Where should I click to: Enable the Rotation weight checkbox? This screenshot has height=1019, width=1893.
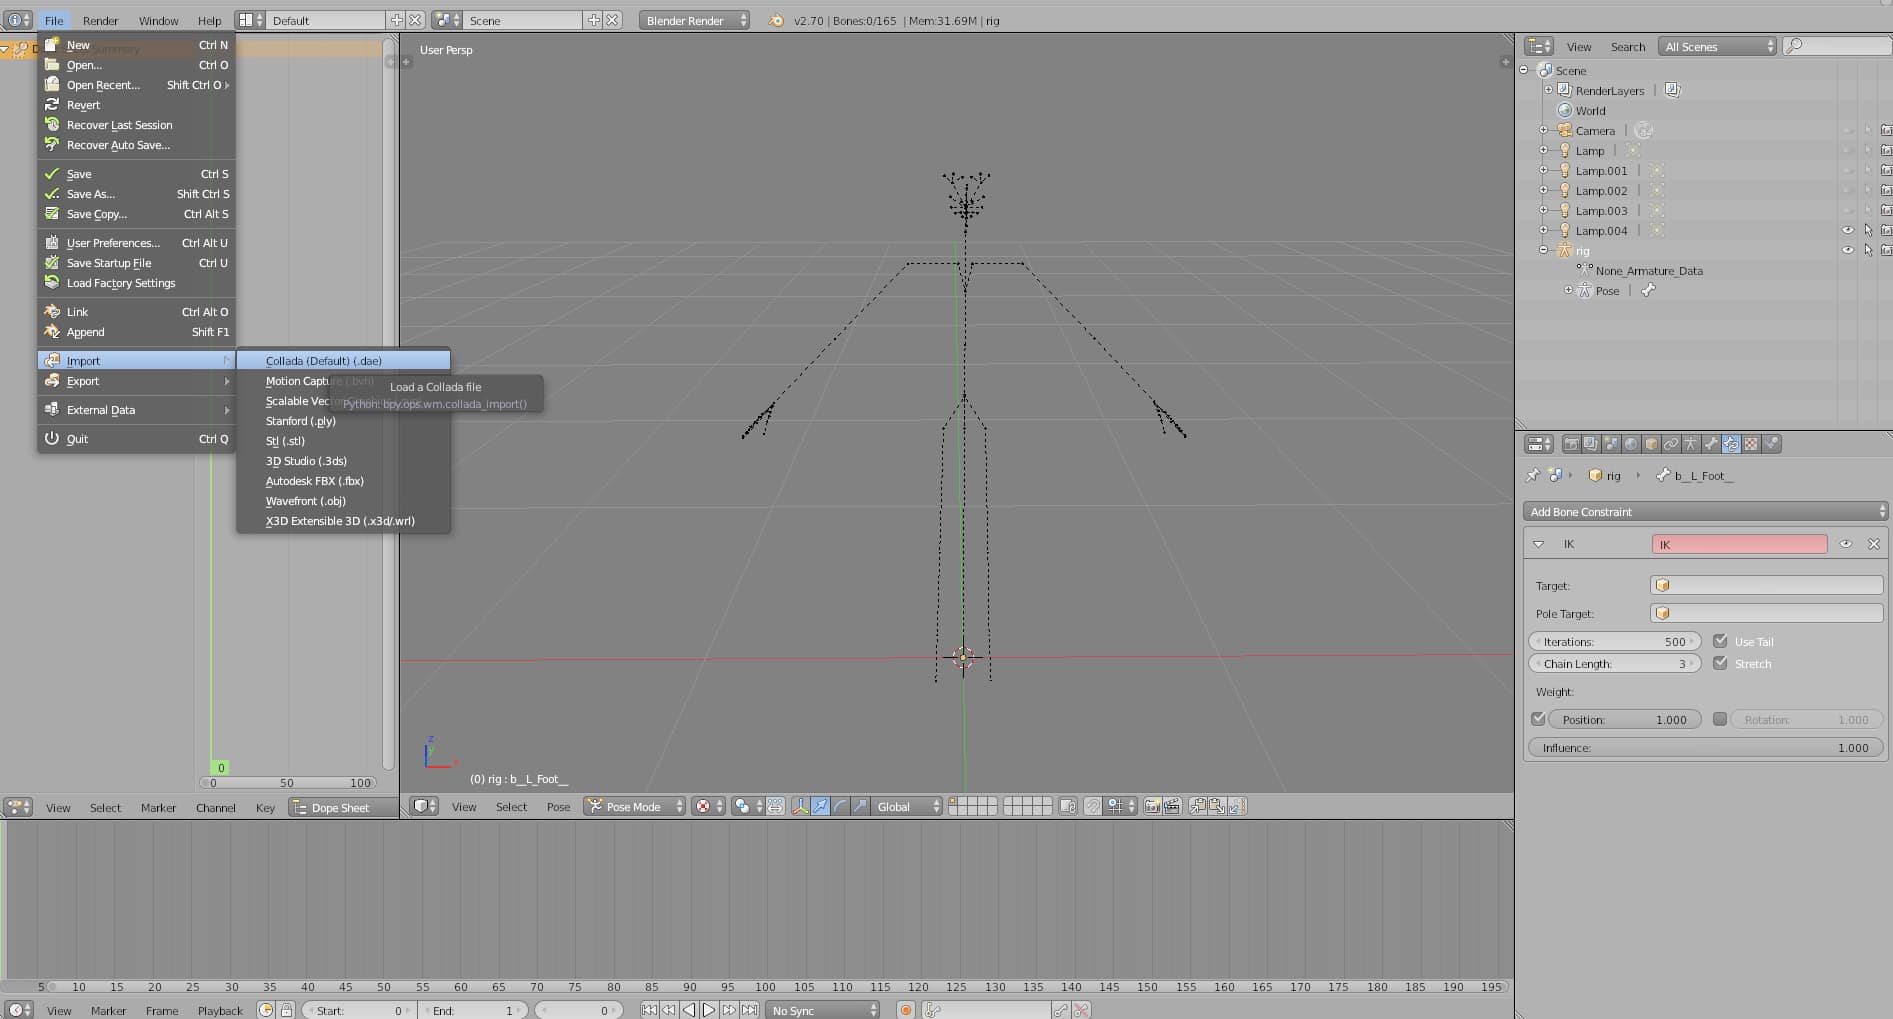tap(1720, 719)
